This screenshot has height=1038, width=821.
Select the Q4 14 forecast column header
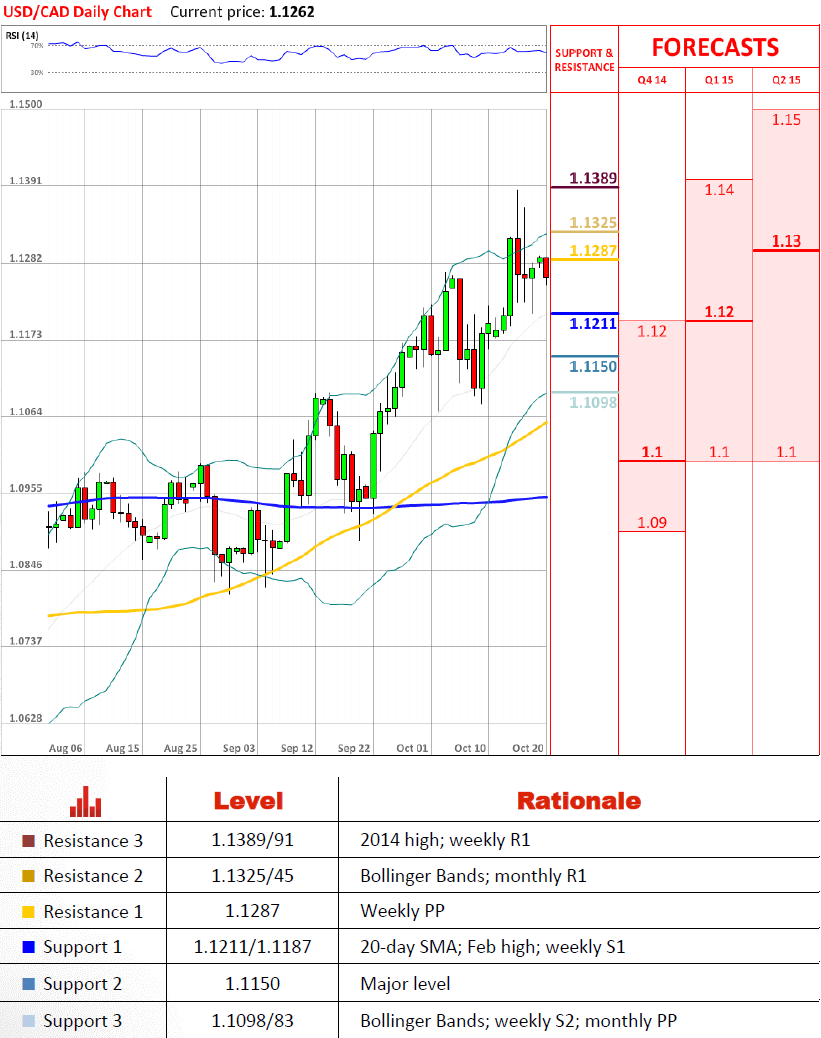click(652, 80)
